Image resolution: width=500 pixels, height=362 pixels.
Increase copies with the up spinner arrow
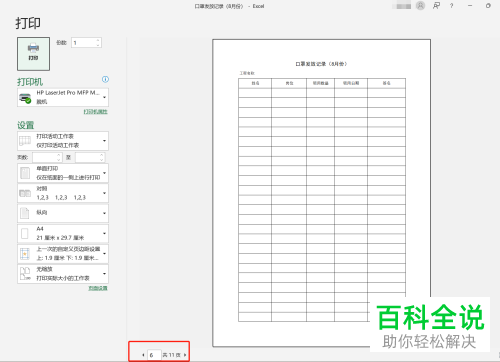[x=98, y=40]
